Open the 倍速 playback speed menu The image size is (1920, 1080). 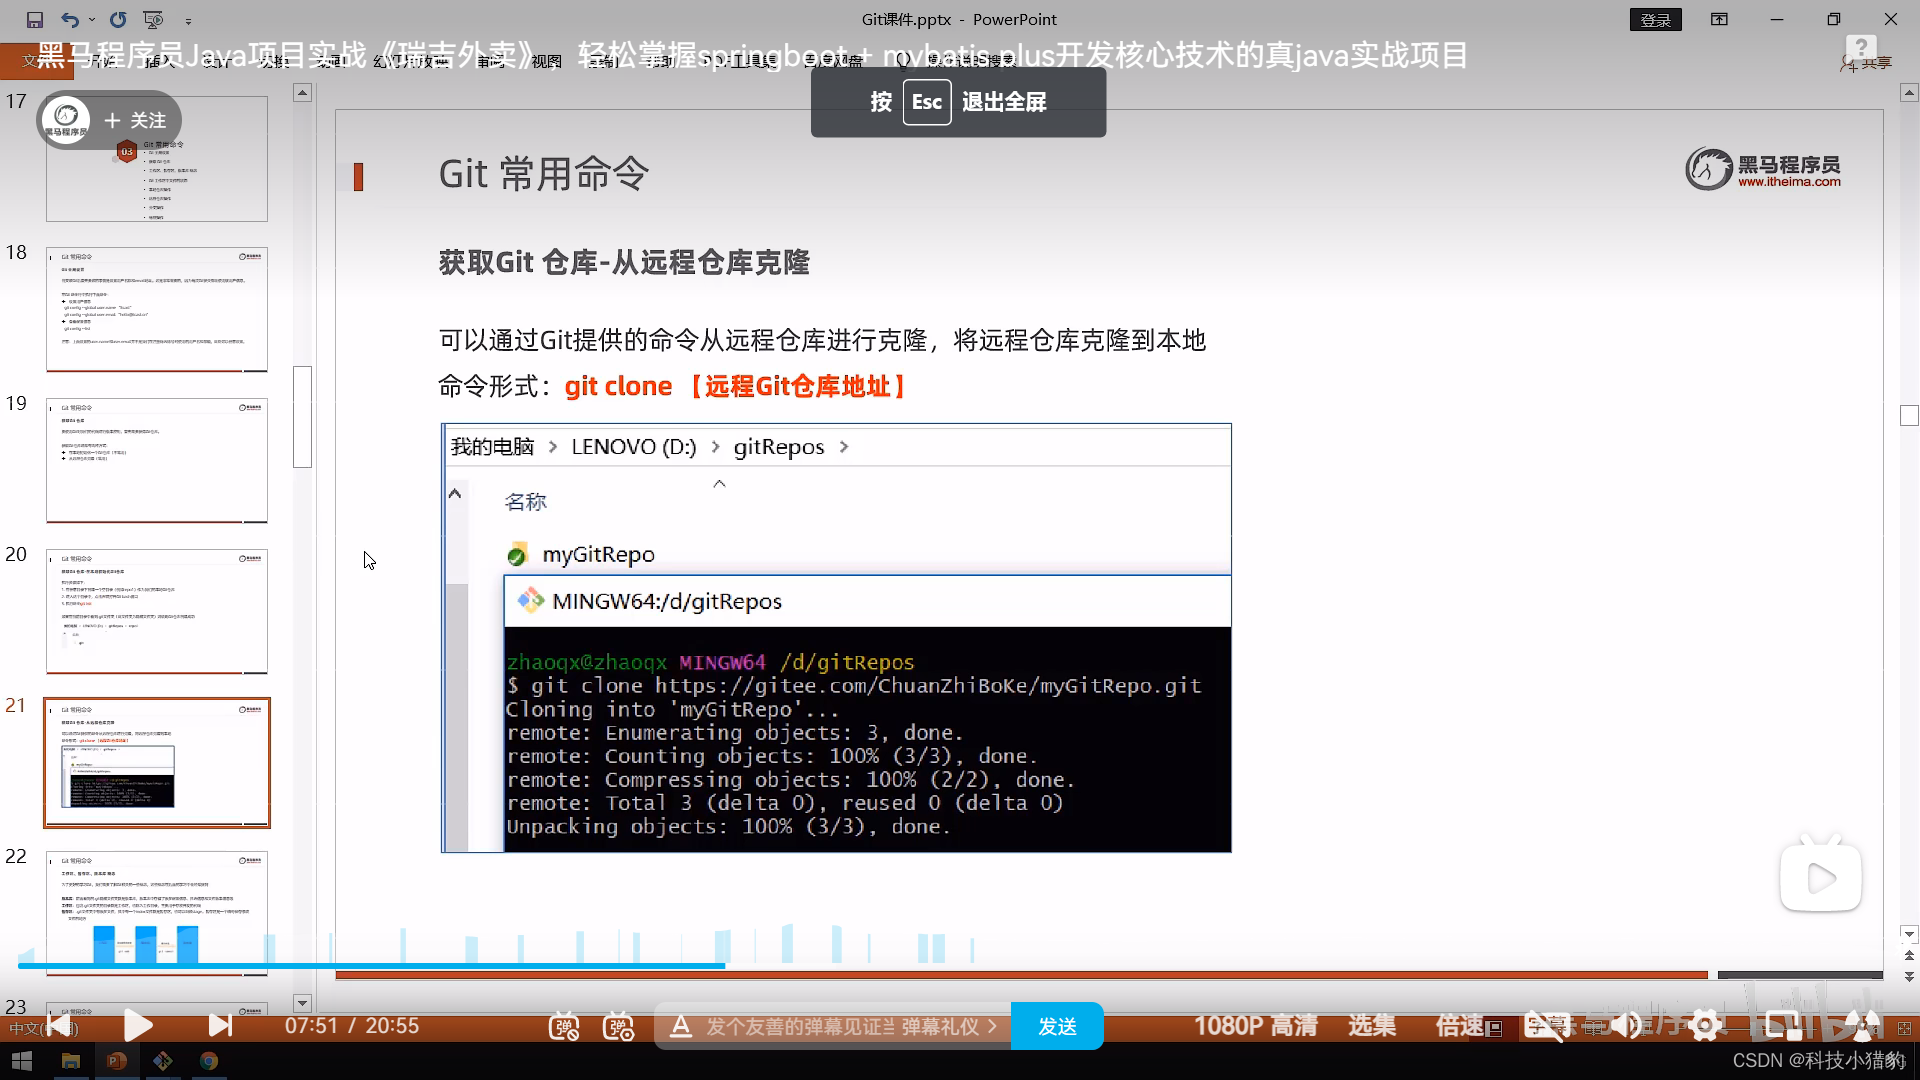point(1459,1025)
